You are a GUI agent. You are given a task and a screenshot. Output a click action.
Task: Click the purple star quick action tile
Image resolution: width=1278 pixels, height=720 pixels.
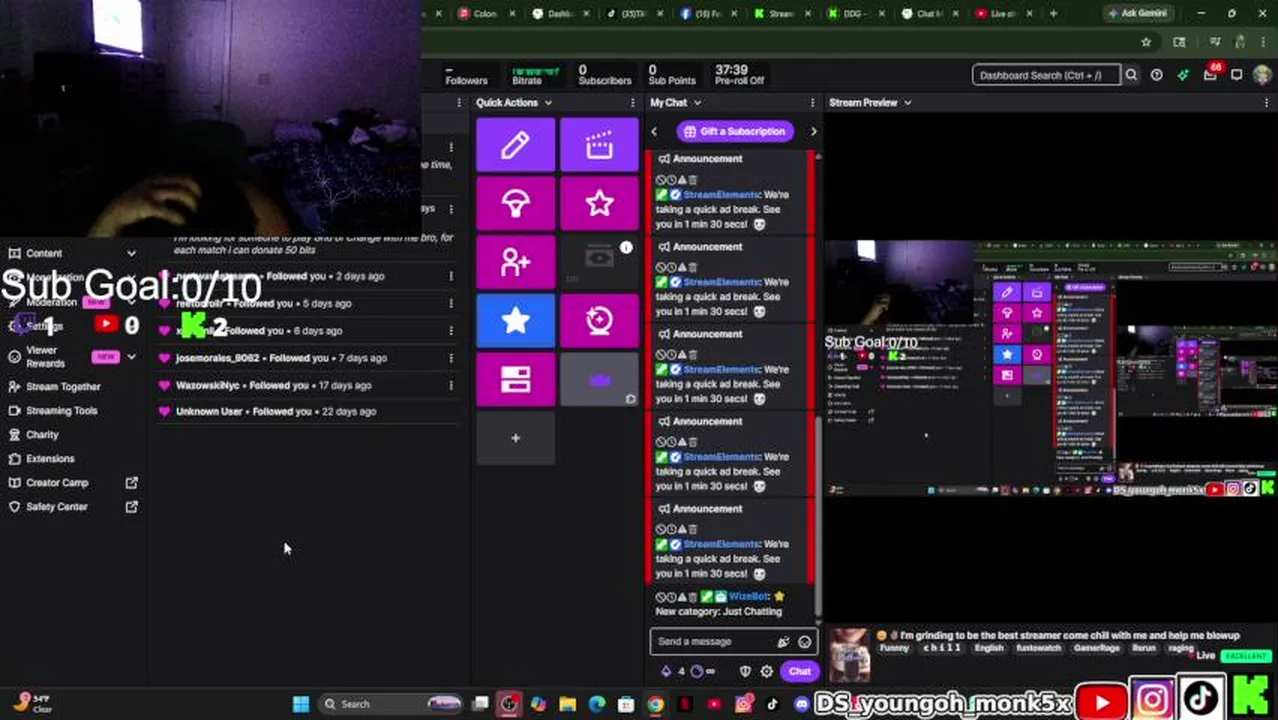coord(599,204)
